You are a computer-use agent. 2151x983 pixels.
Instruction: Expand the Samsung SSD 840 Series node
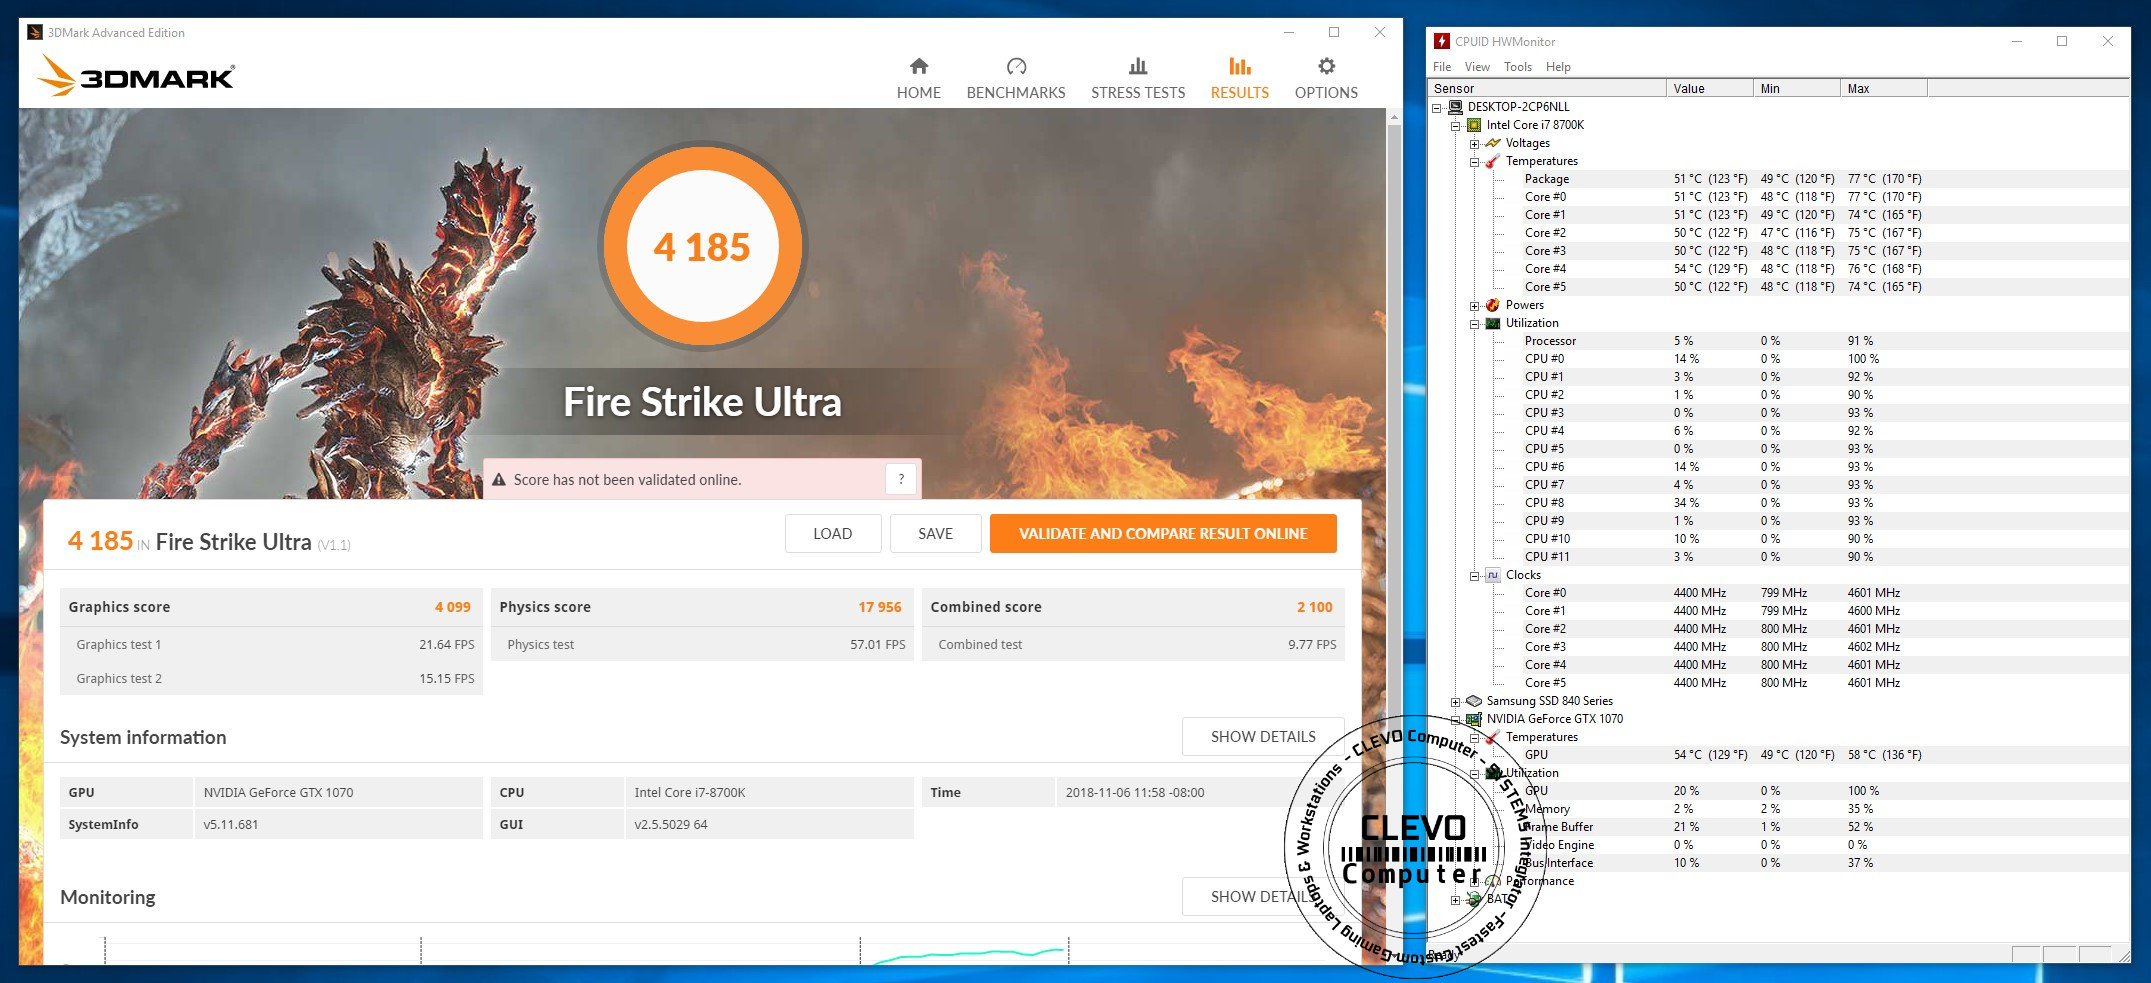click(1456, 702)
